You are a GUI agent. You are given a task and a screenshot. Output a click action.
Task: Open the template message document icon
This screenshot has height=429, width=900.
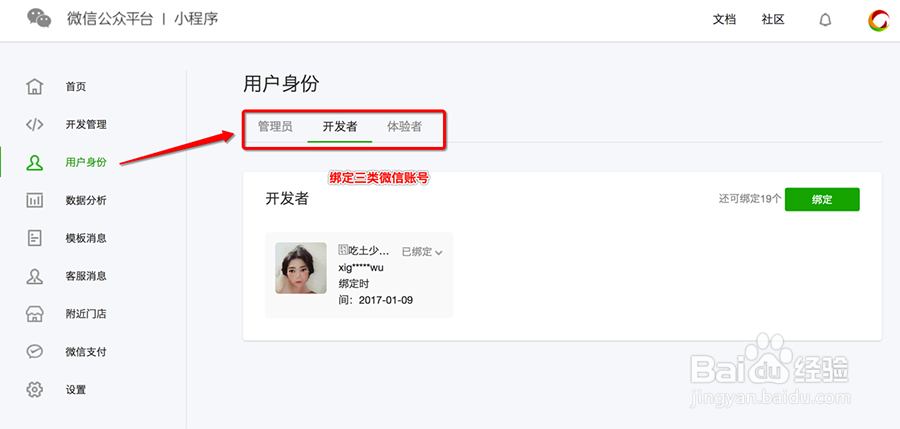point(35,238)
